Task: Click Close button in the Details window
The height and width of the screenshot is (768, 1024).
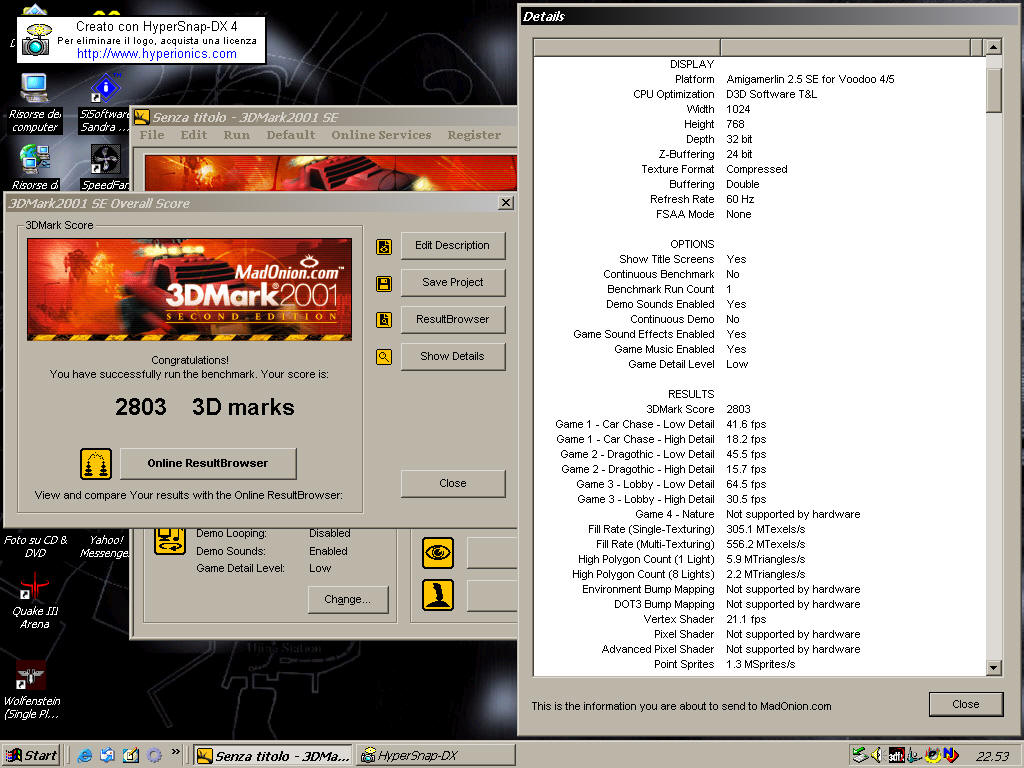Action: 966,704
